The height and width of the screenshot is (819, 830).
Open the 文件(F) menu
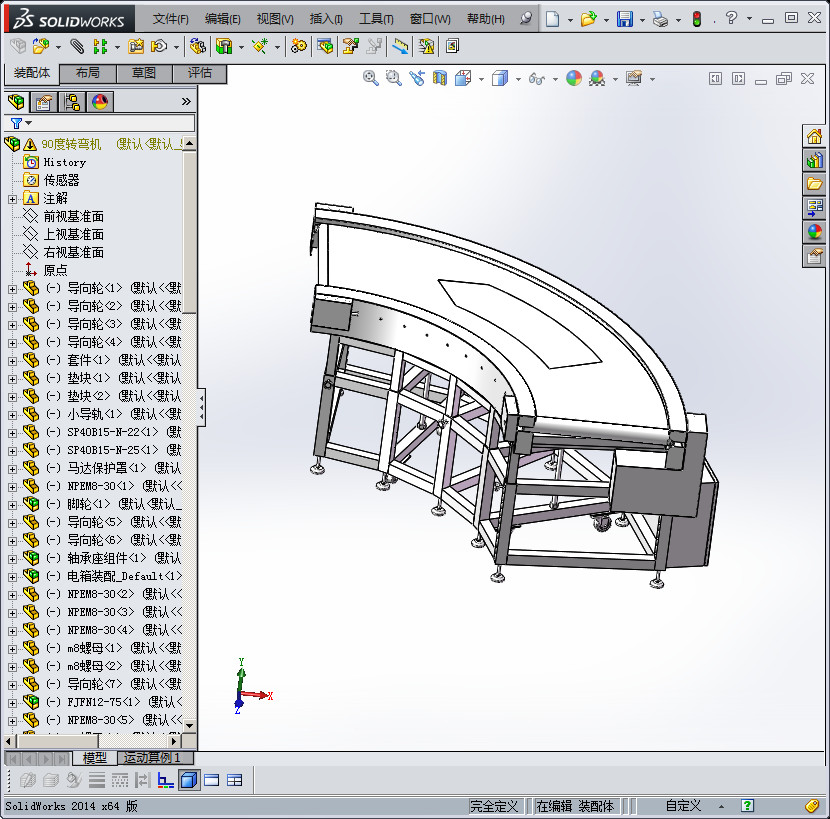click(x=170, y=19)
